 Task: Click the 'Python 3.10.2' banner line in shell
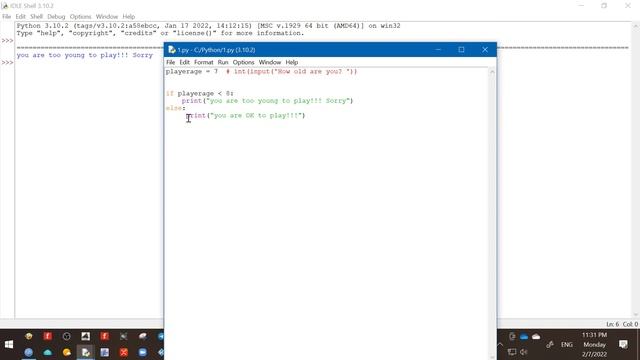pos(208,26)
